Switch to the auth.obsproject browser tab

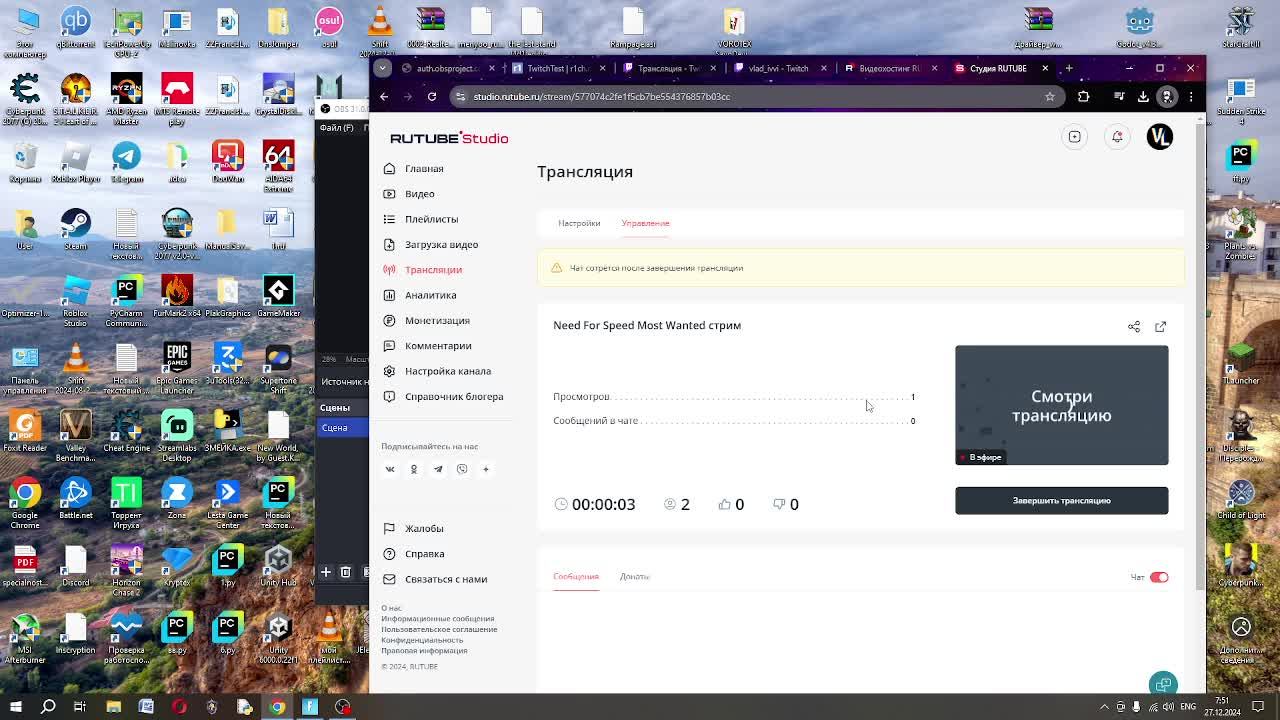447,68
